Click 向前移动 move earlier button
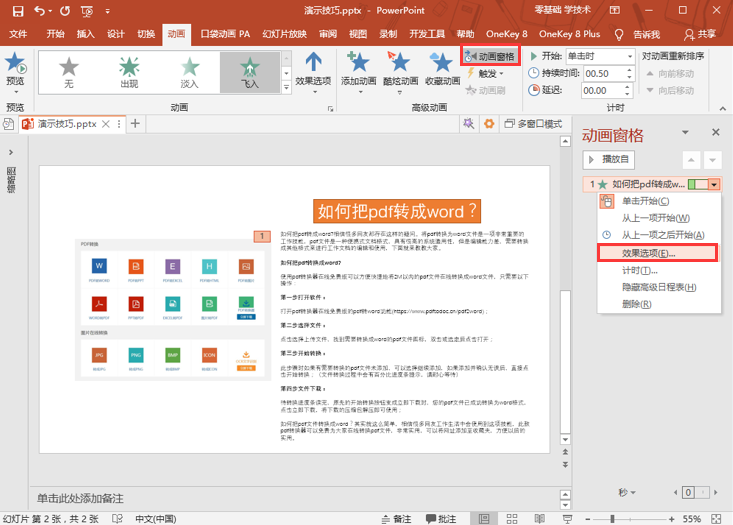This screenshot has width=733, height=525. (670, 73)
